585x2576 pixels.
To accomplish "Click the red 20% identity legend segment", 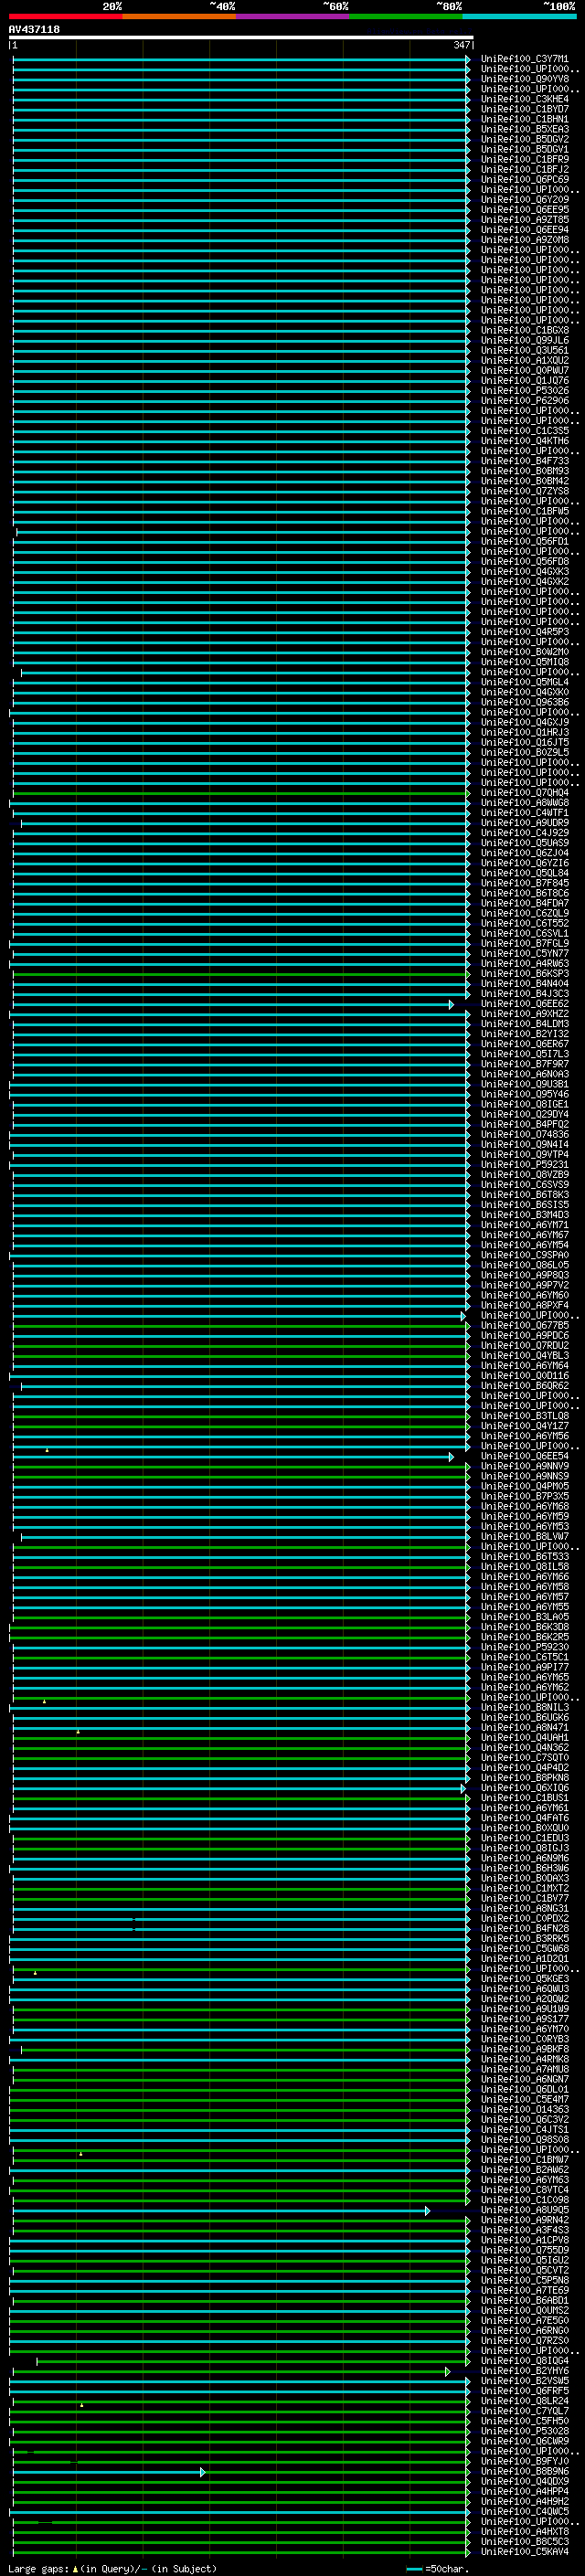I will click(x=65, y=16).
